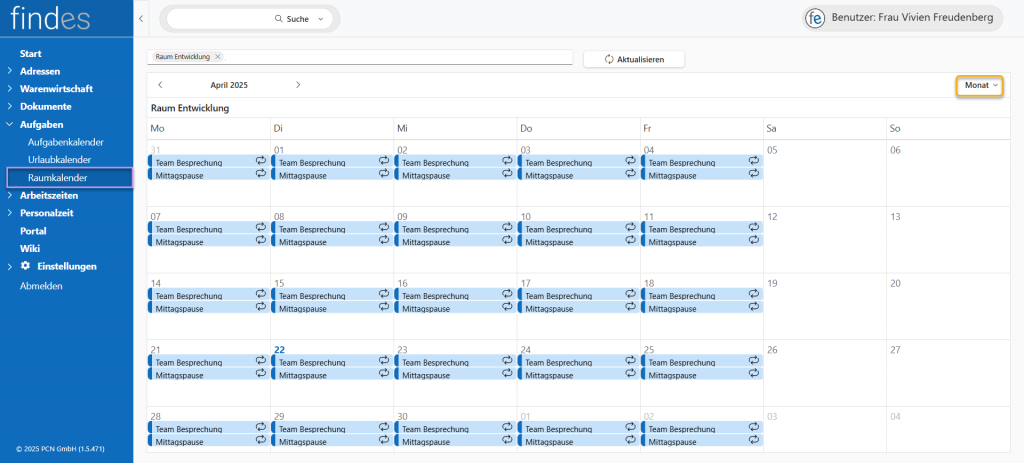Open the Aufgabenkalender
The height and width of the screenshot is (463, 1024).
click(65, 142)
